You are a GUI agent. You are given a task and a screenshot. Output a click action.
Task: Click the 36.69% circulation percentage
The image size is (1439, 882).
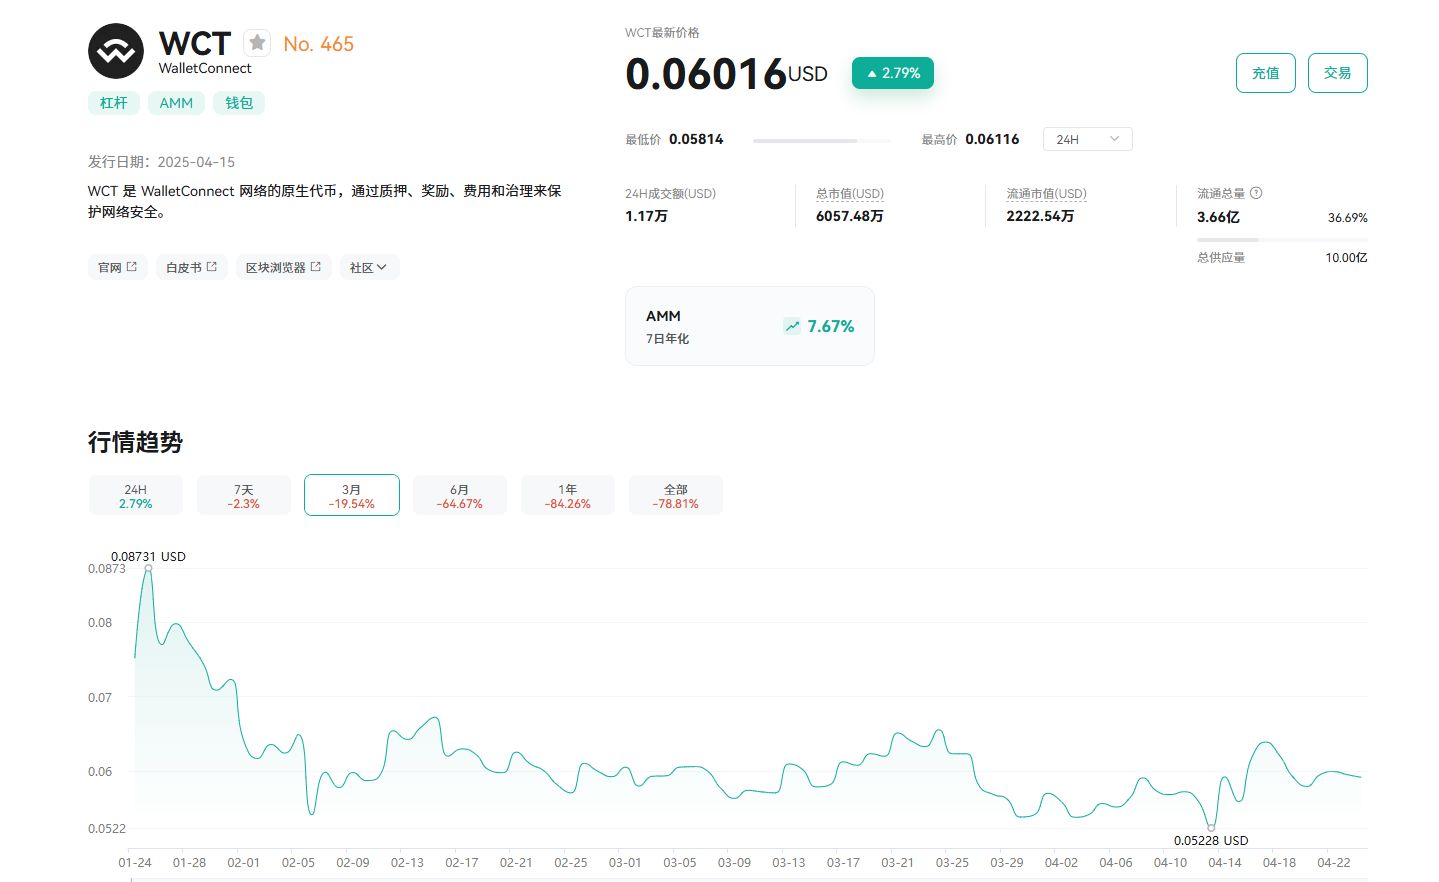pos(1348,217)
